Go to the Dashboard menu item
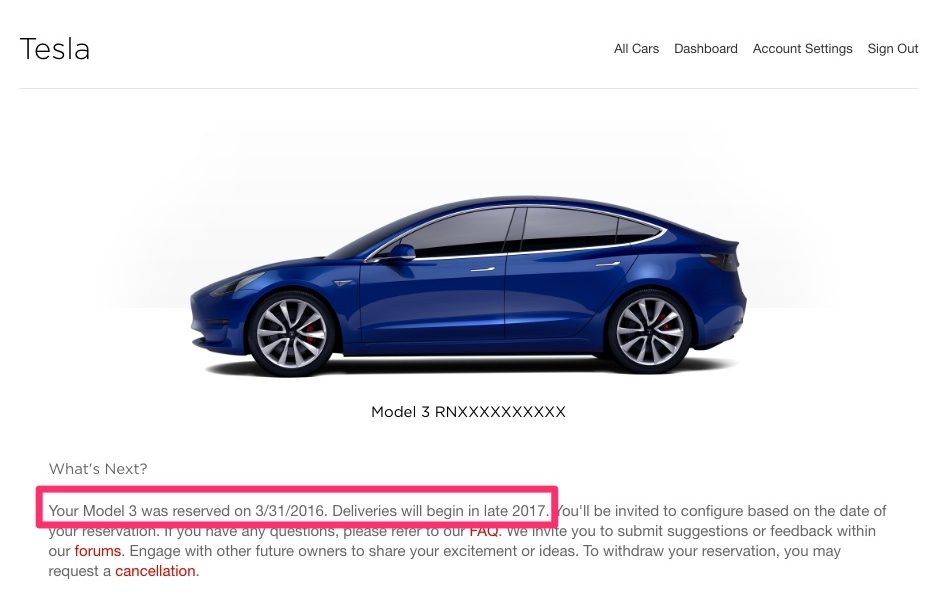Image resolution: width=940 pixels, height=600 pixels. coord(706,49)
